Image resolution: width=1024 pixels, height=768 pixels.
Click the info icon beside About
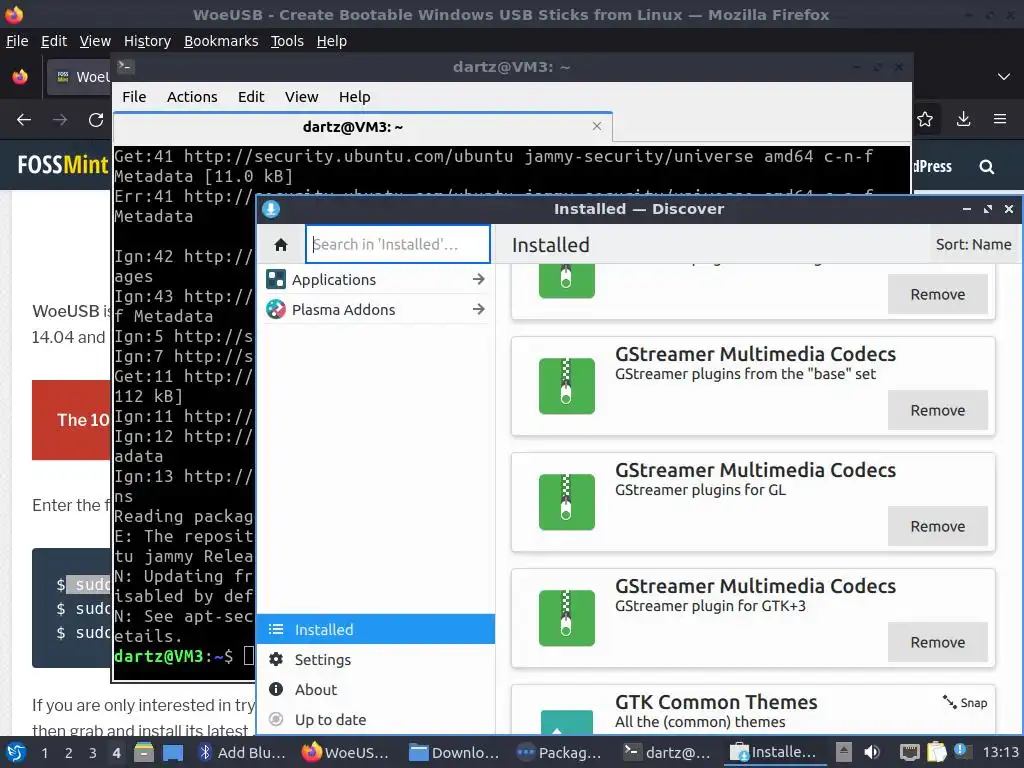click(x=276, y=690)
